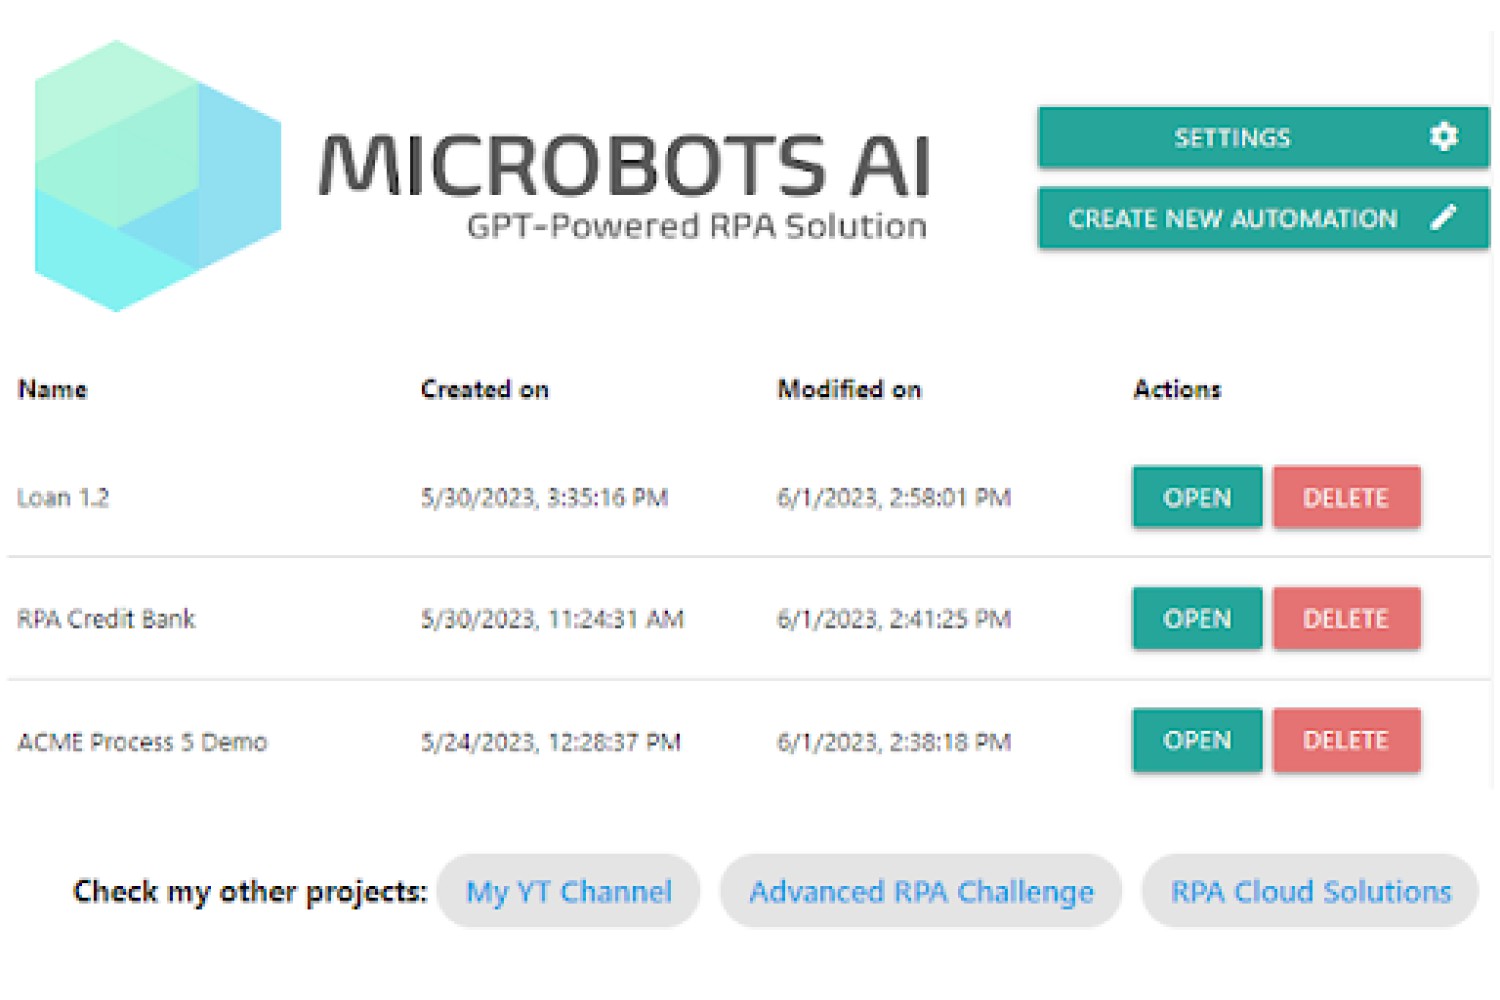
Task: Click created date 5/30/2023, 11:24:31 AM
Action: [x=552, y=619]
